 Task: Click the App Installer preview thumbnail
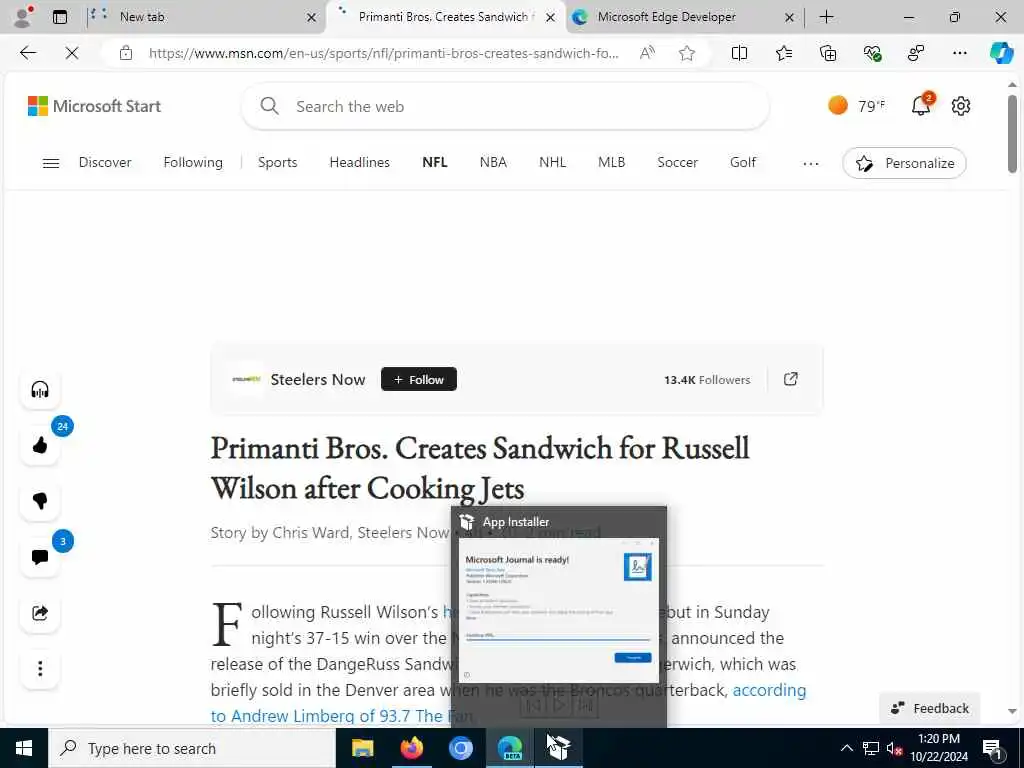click(559, 610)
